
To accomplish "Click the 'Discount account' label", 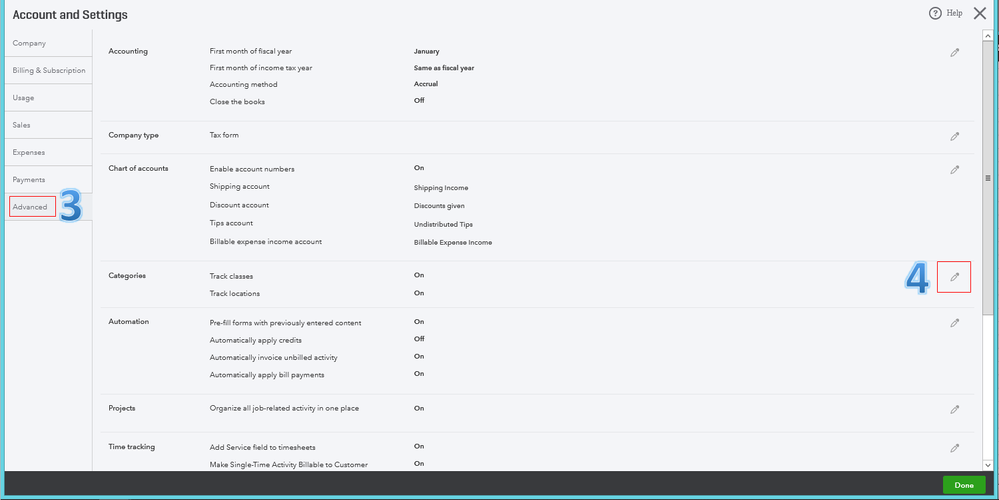I will click(239, 205).
